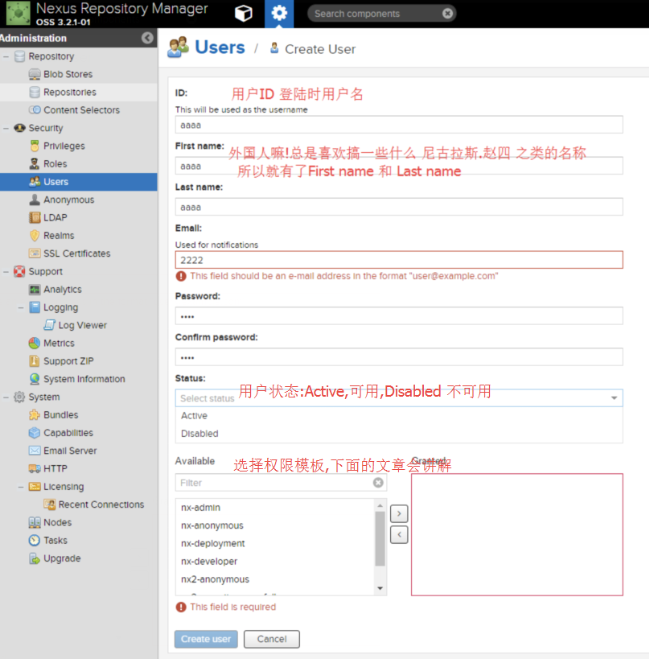Remove selected role from Granted list
649x659 pixels.
point(399,535)
